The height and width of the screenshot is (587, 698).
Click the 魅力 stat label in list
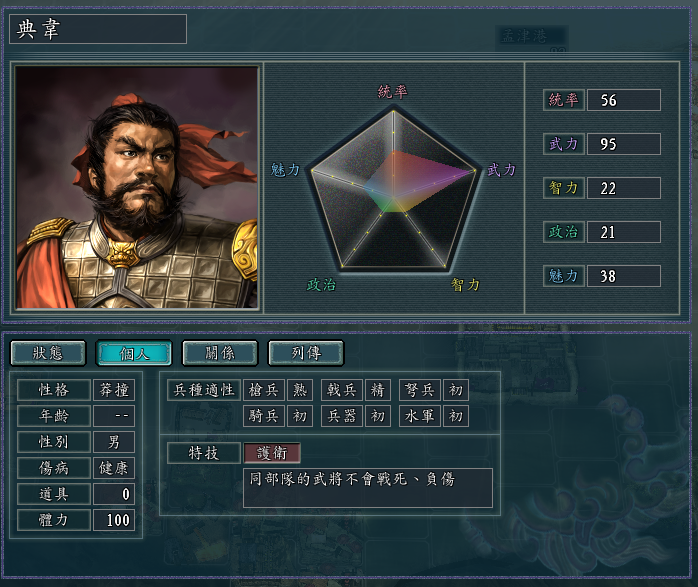pyautogui.click(x=564, y=276)
